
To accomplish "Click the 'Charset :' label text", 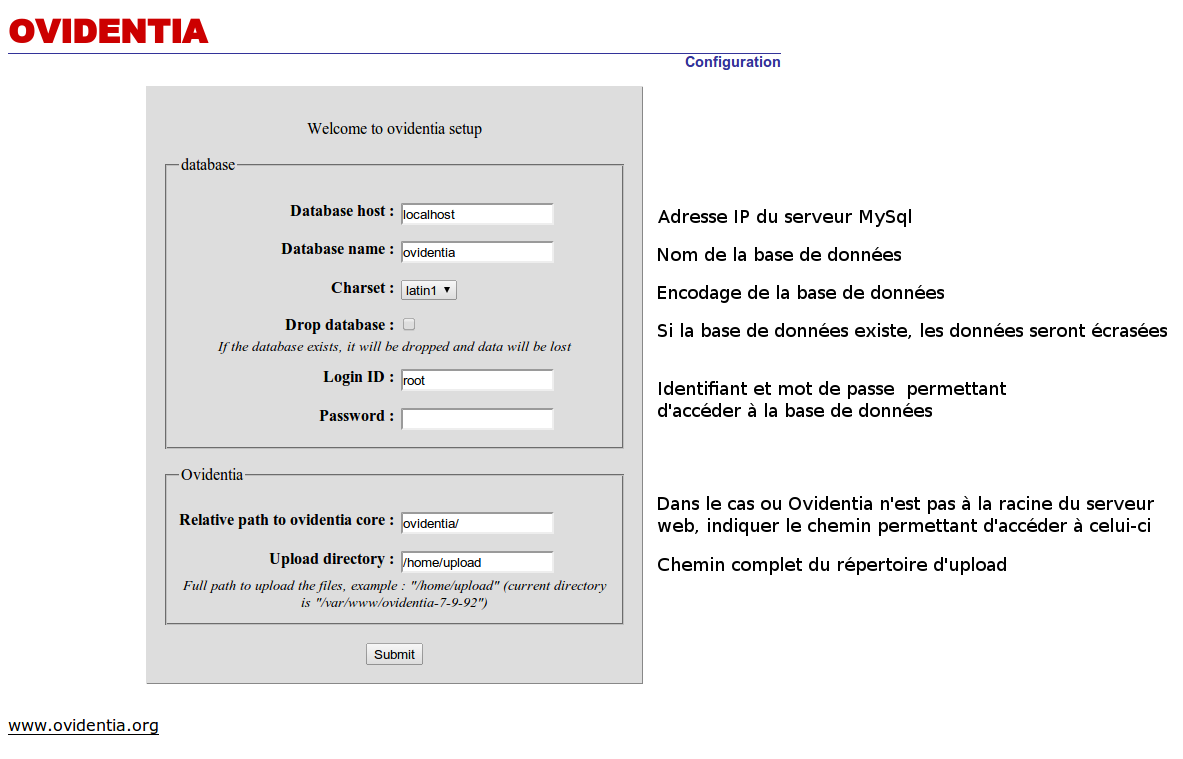I will 362,288.
